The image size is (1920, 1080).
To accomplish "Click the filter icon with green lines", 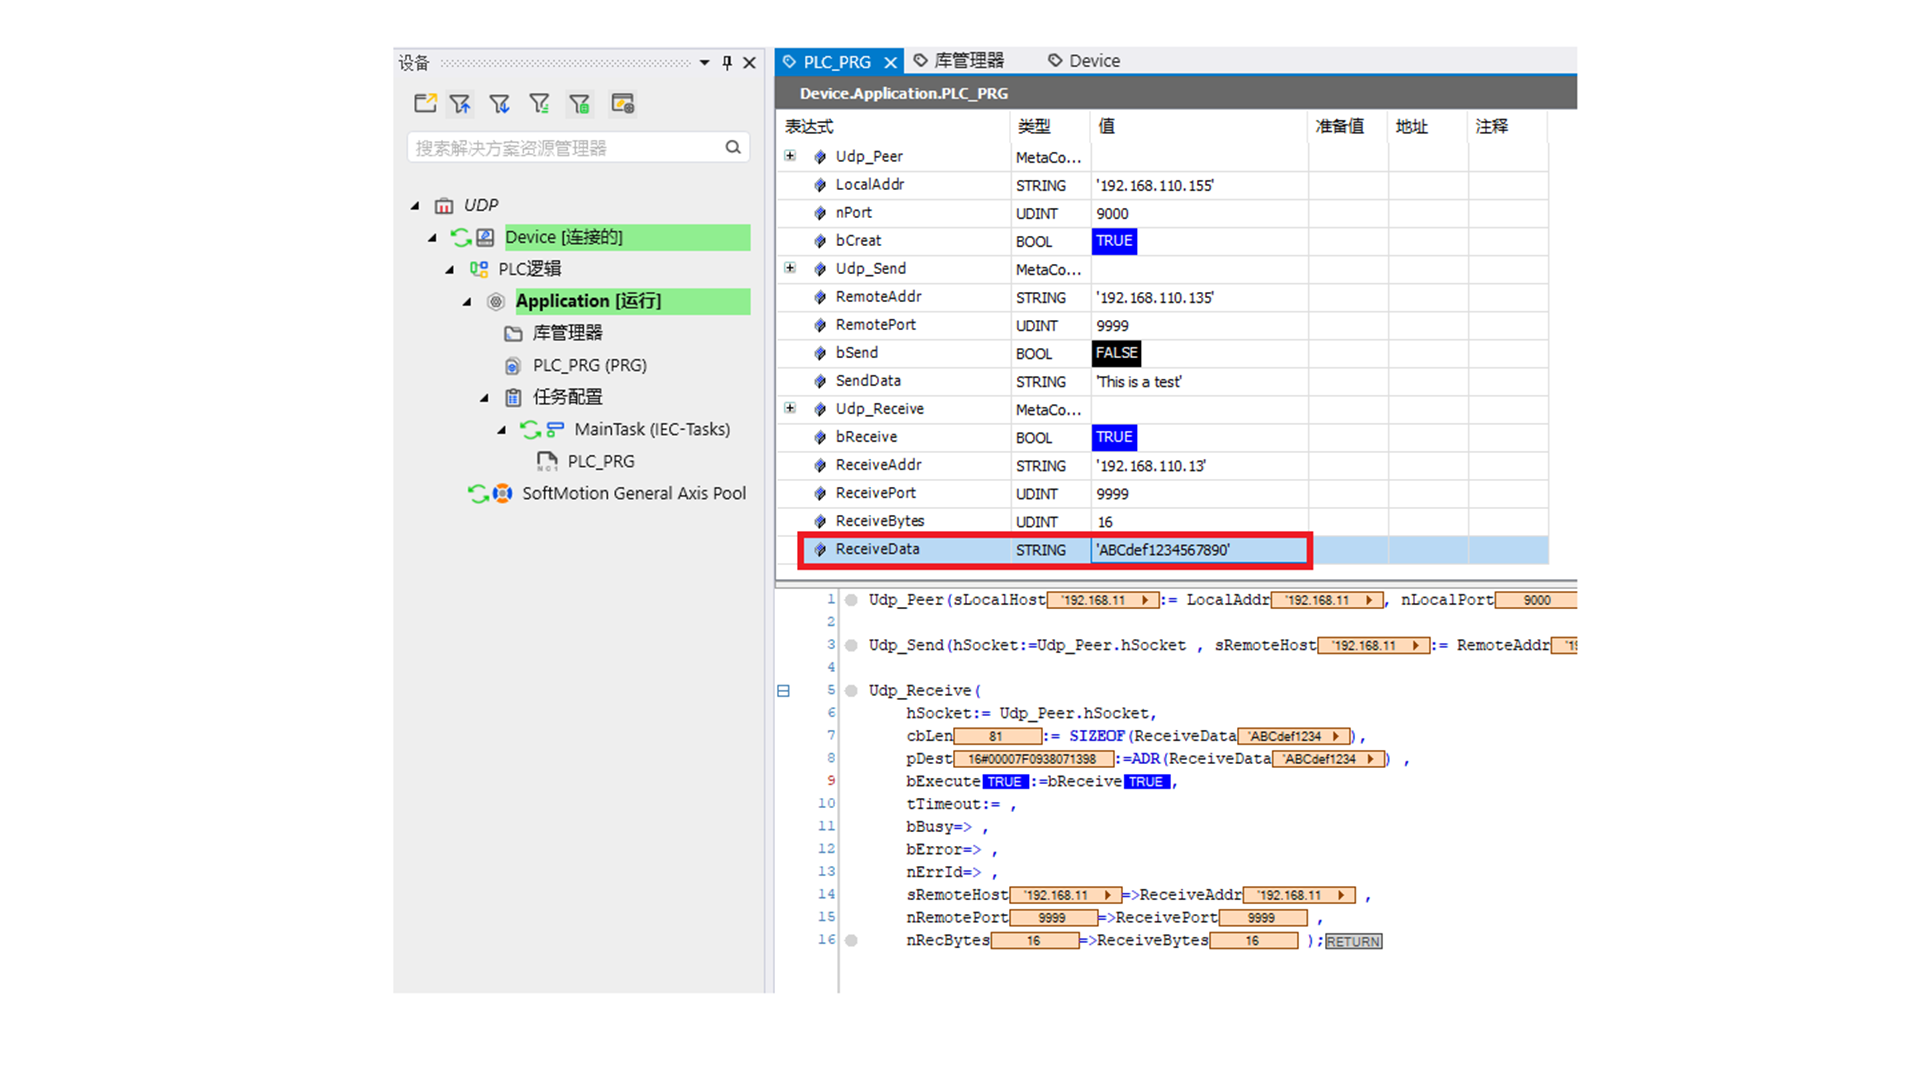I will (x=539, y=103).
